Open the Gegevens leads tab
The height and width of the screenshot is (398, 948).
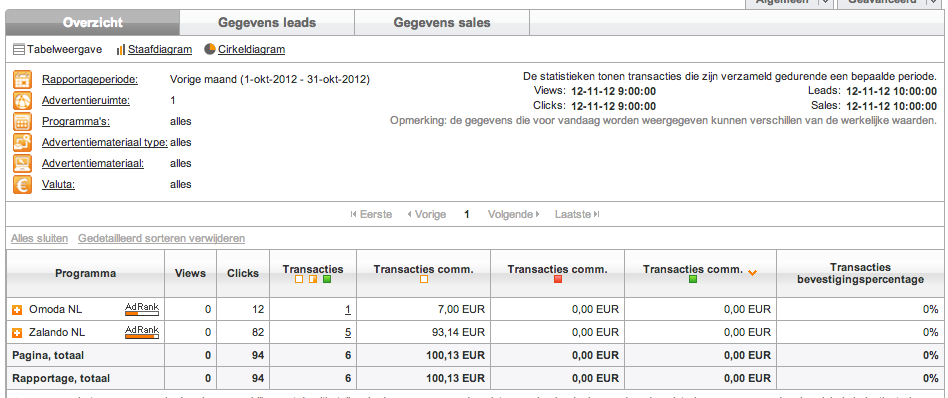click(x=267, y=23)
